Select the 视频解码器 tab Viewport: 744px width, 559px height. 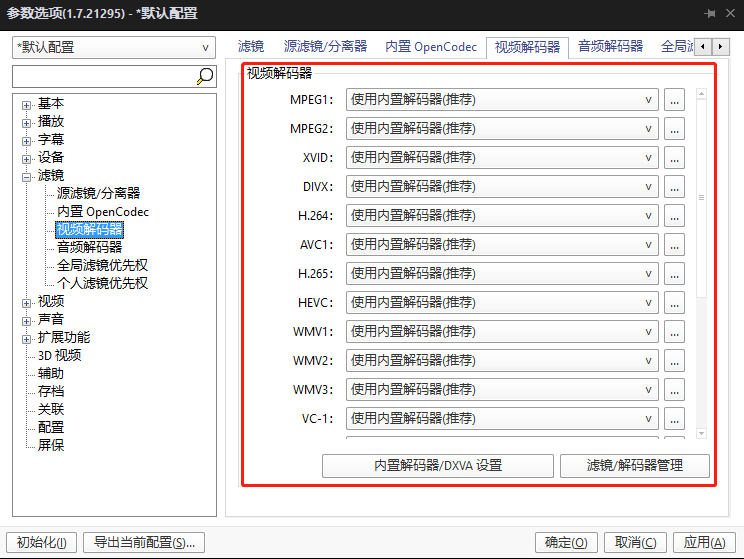point(527,47)
